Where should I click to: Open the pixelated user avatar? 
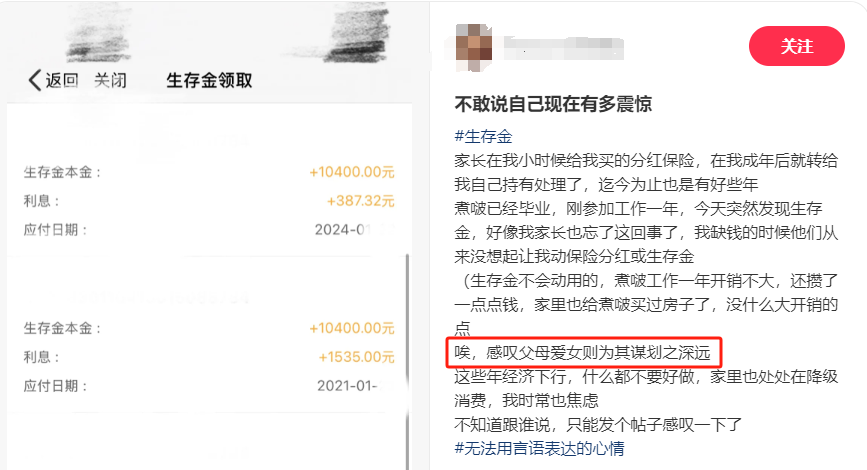click(473, 48)
